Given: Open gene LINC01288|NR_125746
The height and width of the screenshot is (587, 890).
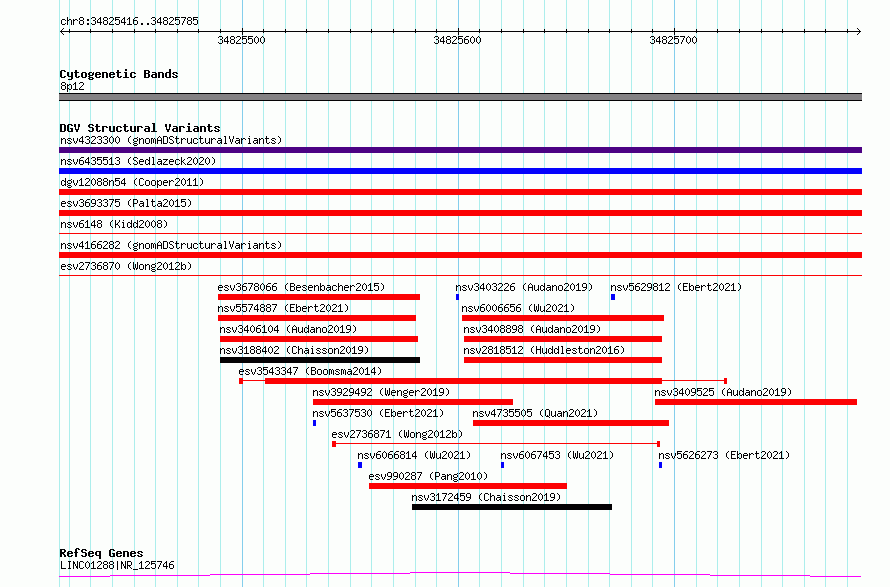Looking at the screenshot, I should tap(117, 565).
